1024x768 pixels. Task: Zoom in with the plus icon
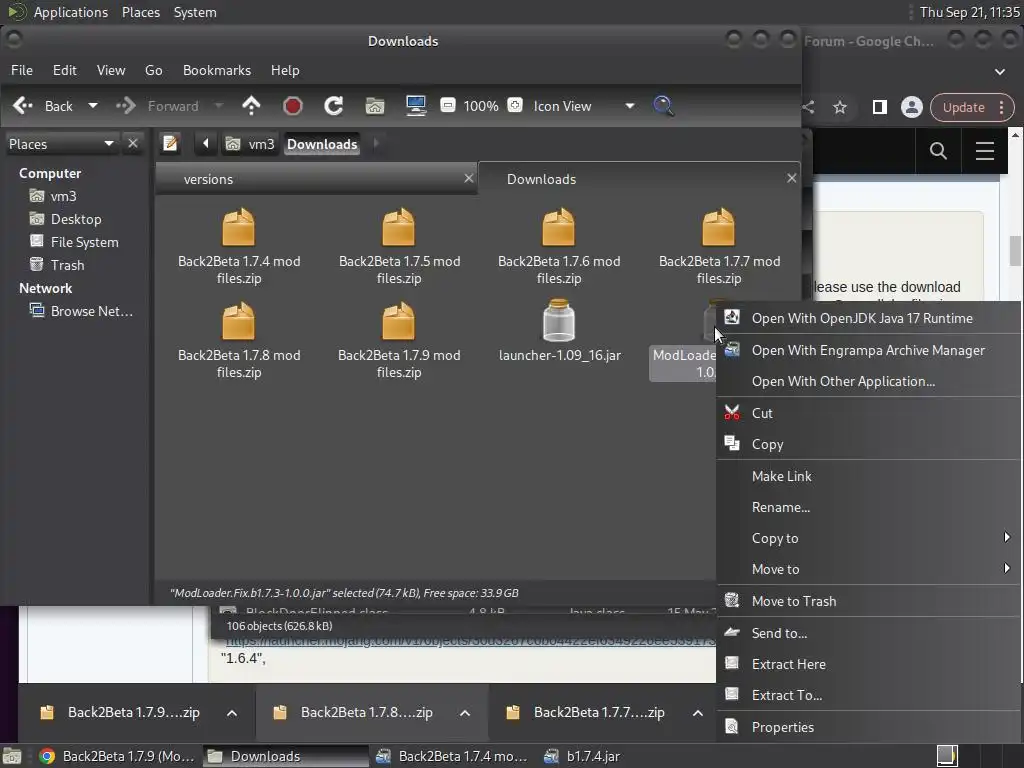click(515, 105)
